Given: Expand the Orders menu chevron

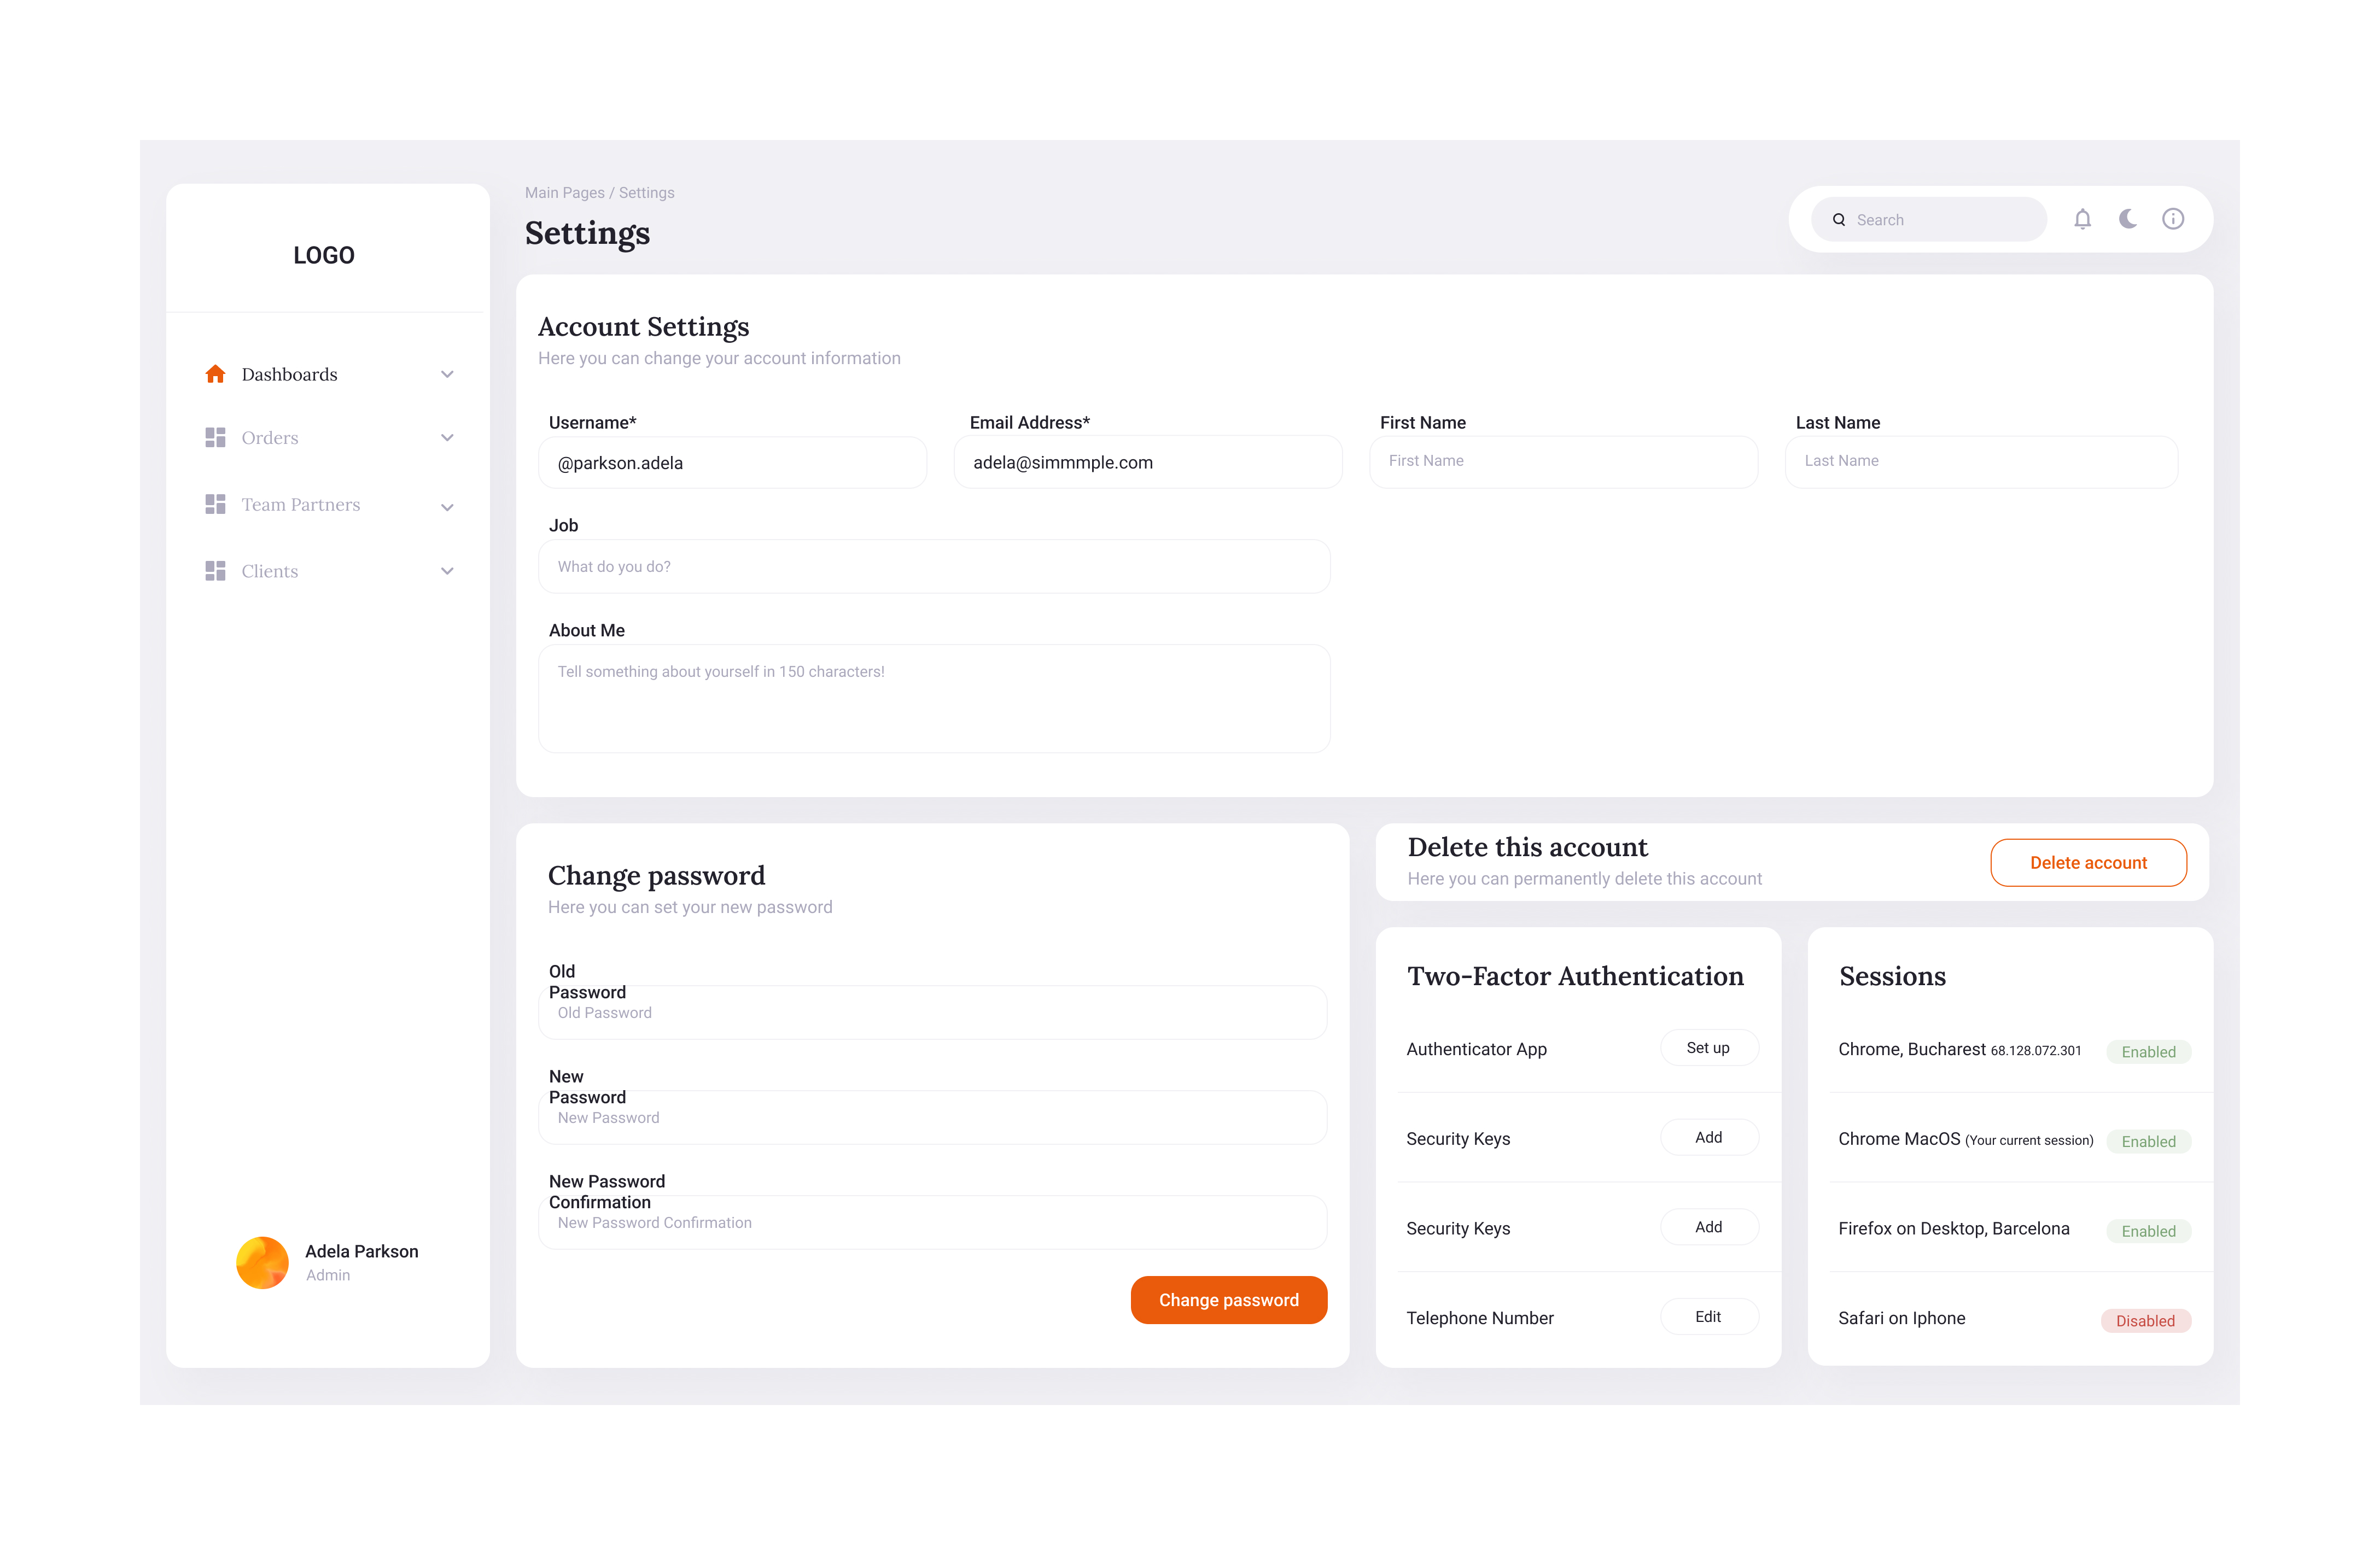Looking at the screenshot, I should tap(447, 438).
